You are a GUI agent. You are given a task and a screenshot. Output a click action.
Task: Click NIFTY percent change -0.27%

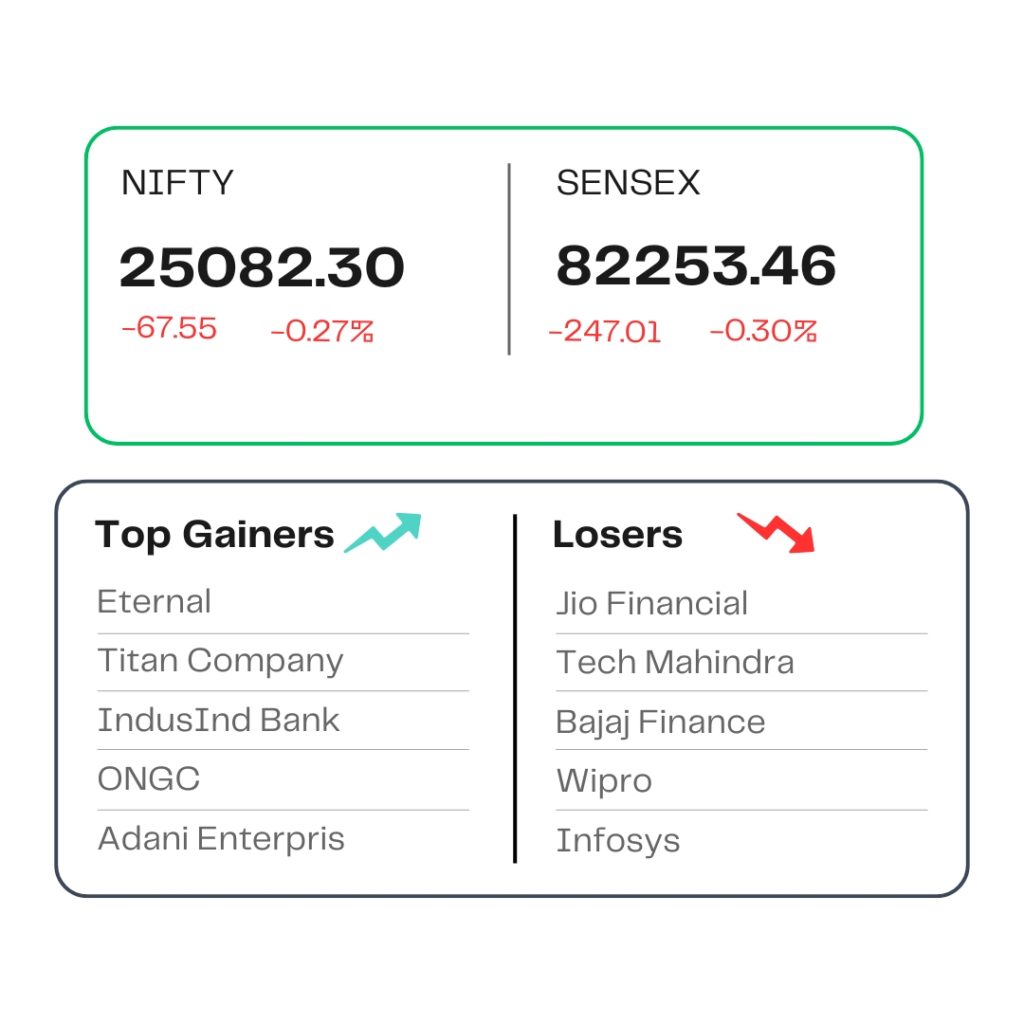pyautogui.click(x=322, y=331)
